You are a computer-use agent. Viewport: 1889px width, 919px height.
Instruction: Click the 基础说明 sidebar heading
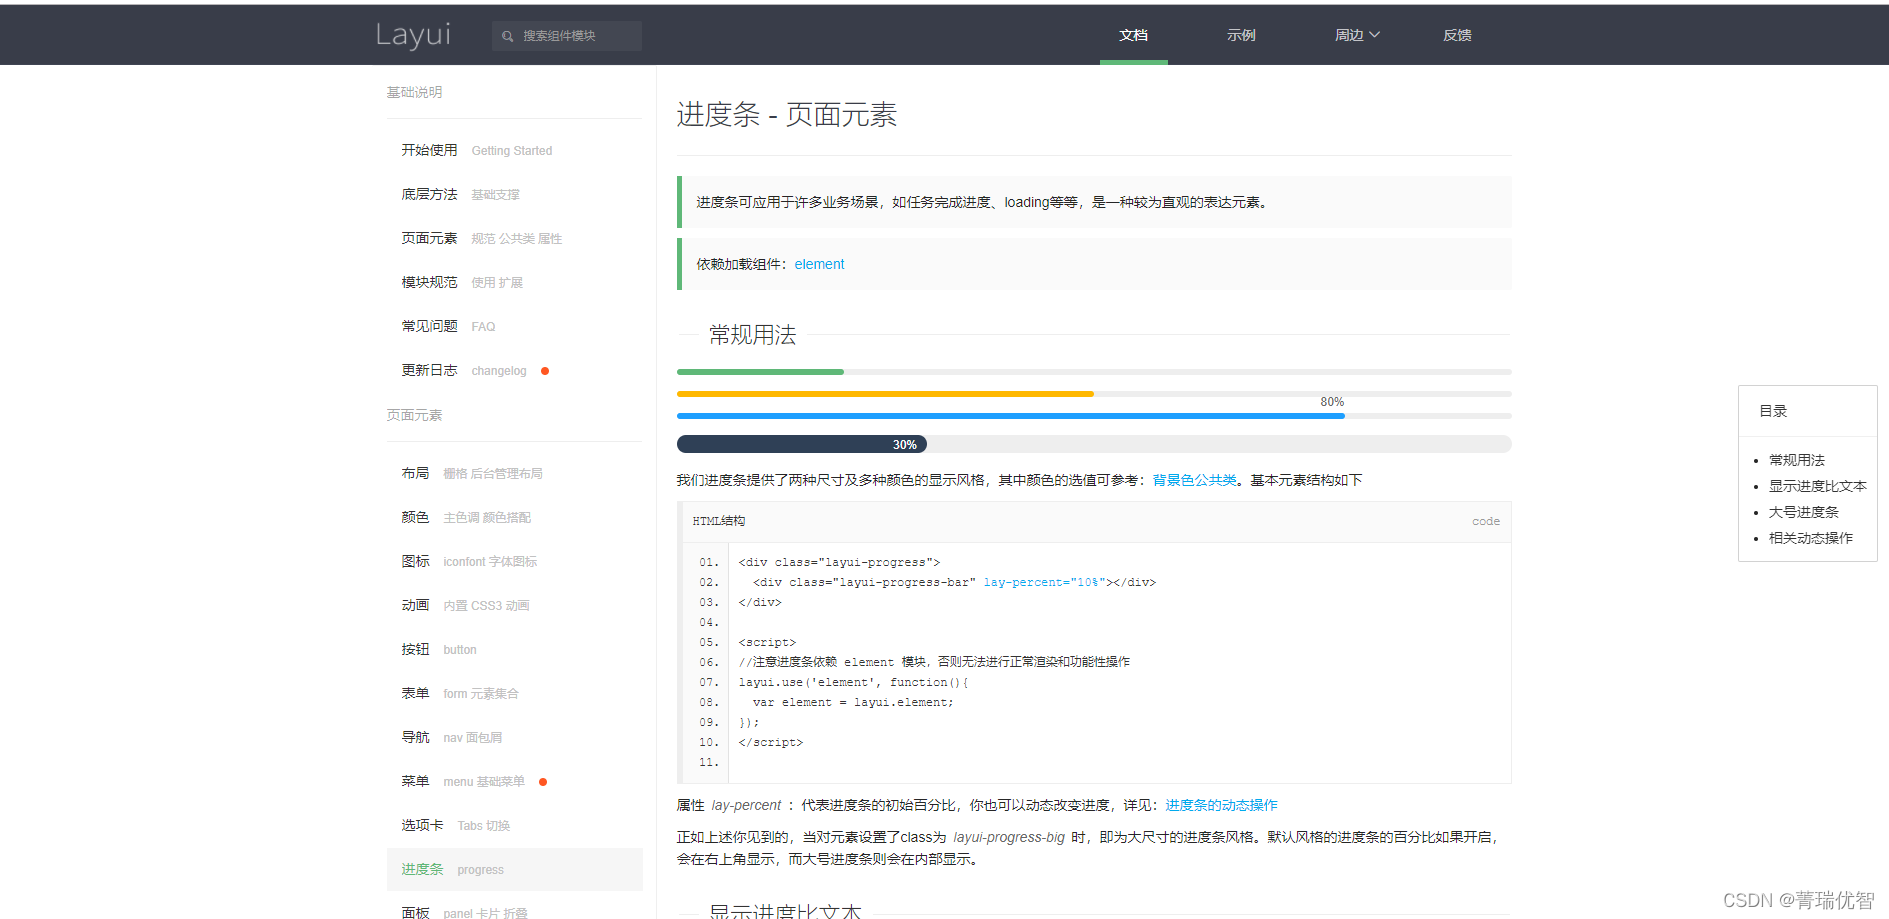(x=414, y=92)
